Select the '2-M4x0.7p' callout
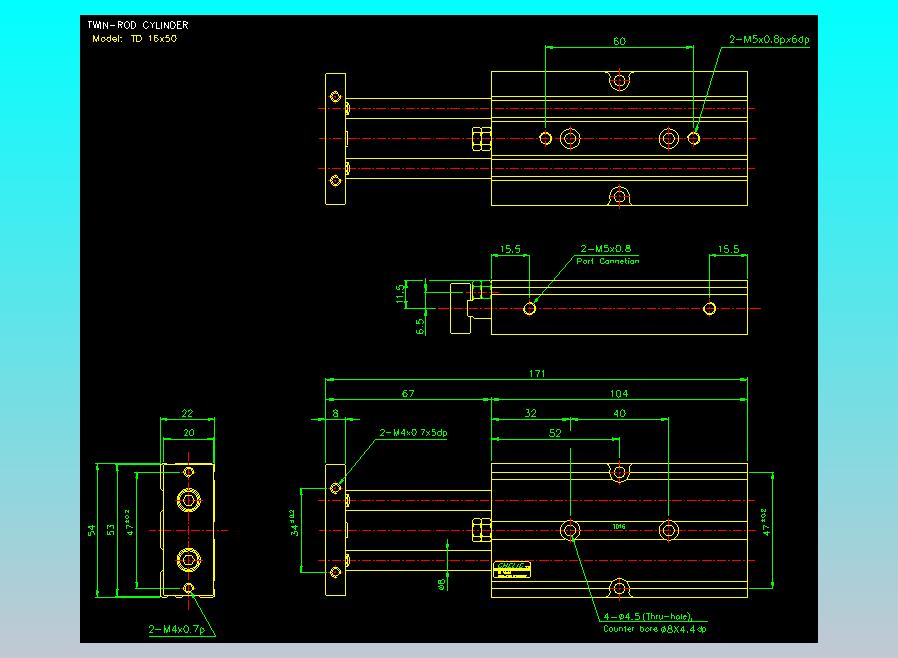Viewport: 898px width, 658px height. point(176,629)
